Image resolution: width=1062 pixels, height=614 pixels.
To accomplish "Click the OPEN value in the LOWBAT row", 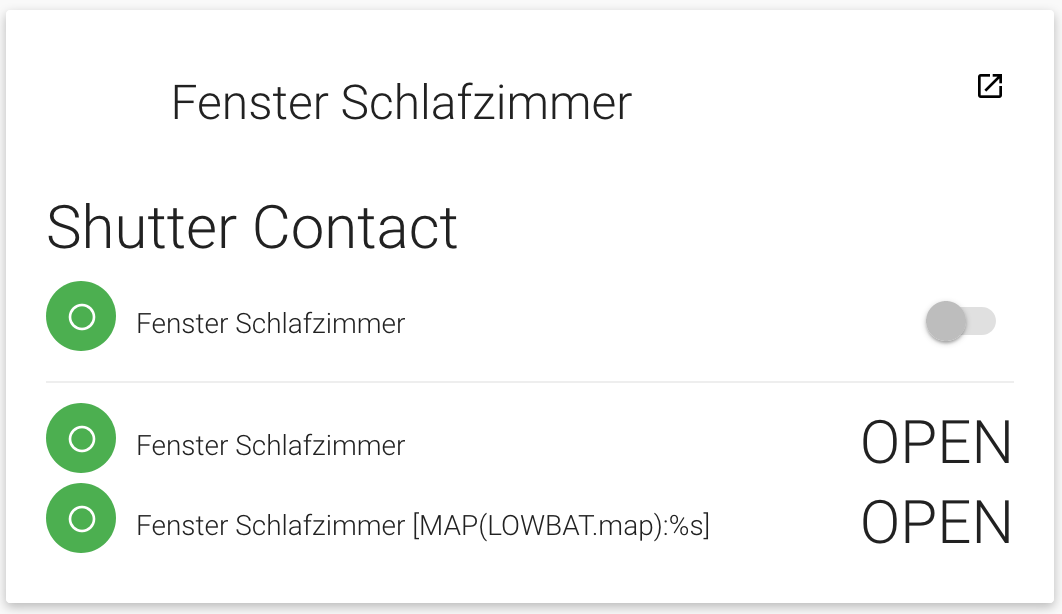I will point(936,523).
